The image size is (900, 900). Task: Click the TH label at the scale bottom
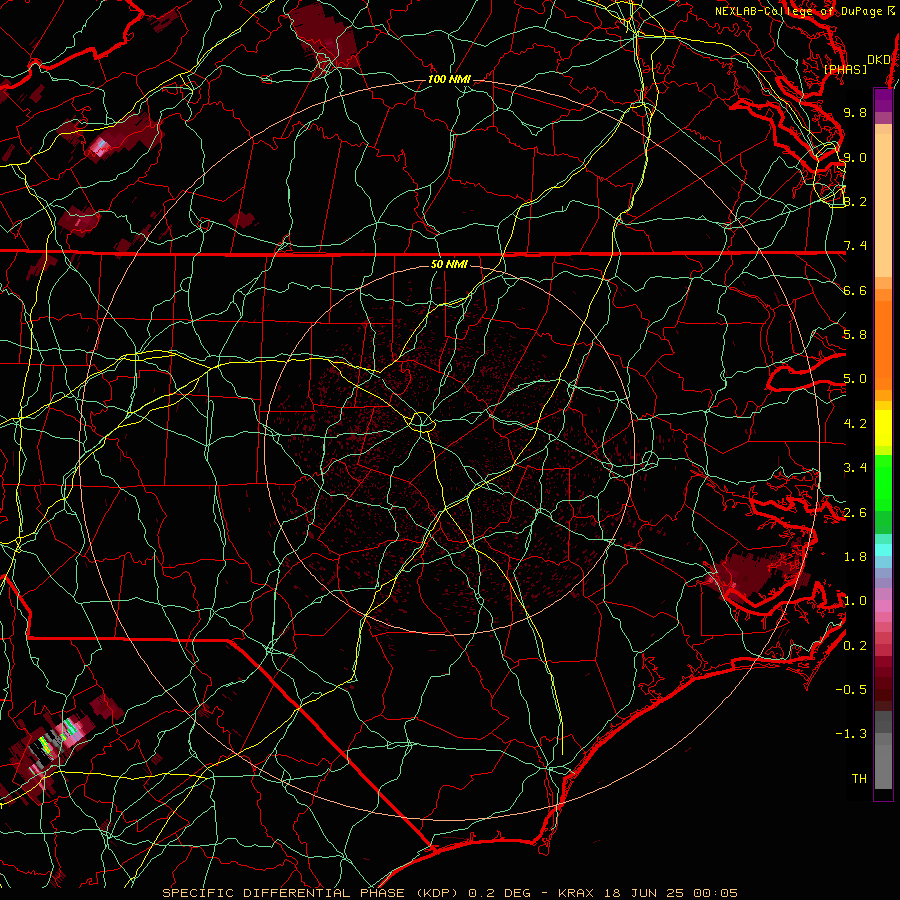click(x=859, y=779)
